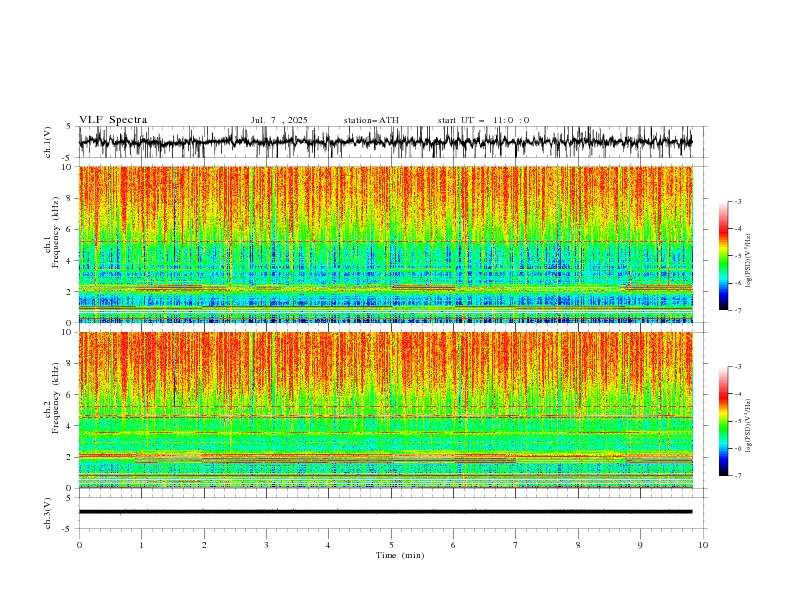Image resolution: width=792 pixels, height=612 pixels.
Task: Click the "ch.3(V)" axis label
Action: [x=48, y=513]
